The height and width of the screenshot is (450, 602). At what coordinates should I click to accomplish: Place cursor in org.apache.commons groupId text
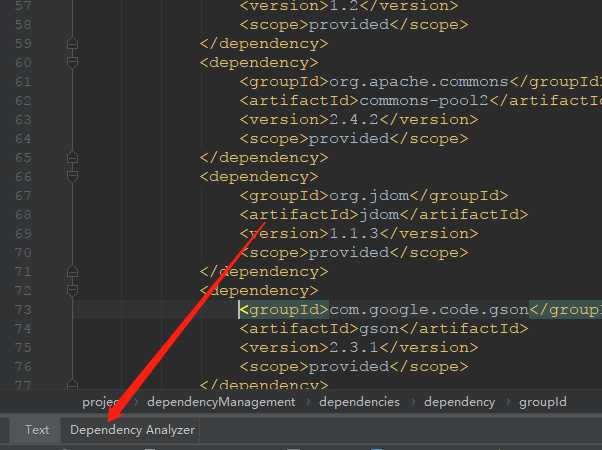click(419, 82)
